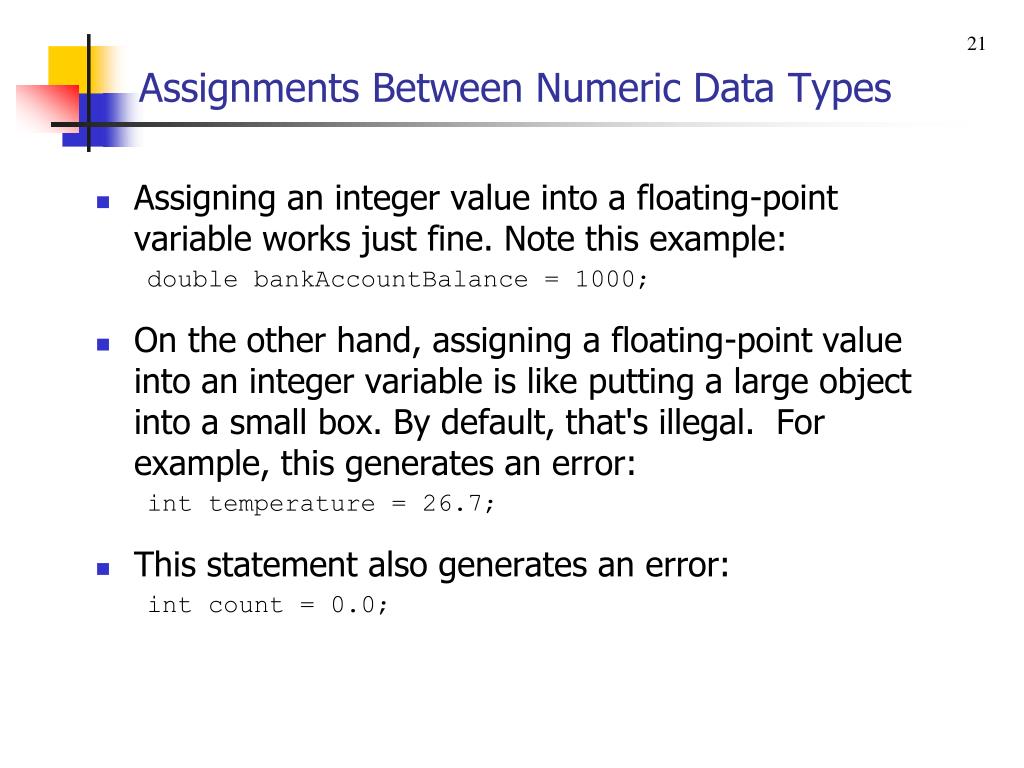Click the word 'floating-point' in the first bullet

(x=737, y=199)
